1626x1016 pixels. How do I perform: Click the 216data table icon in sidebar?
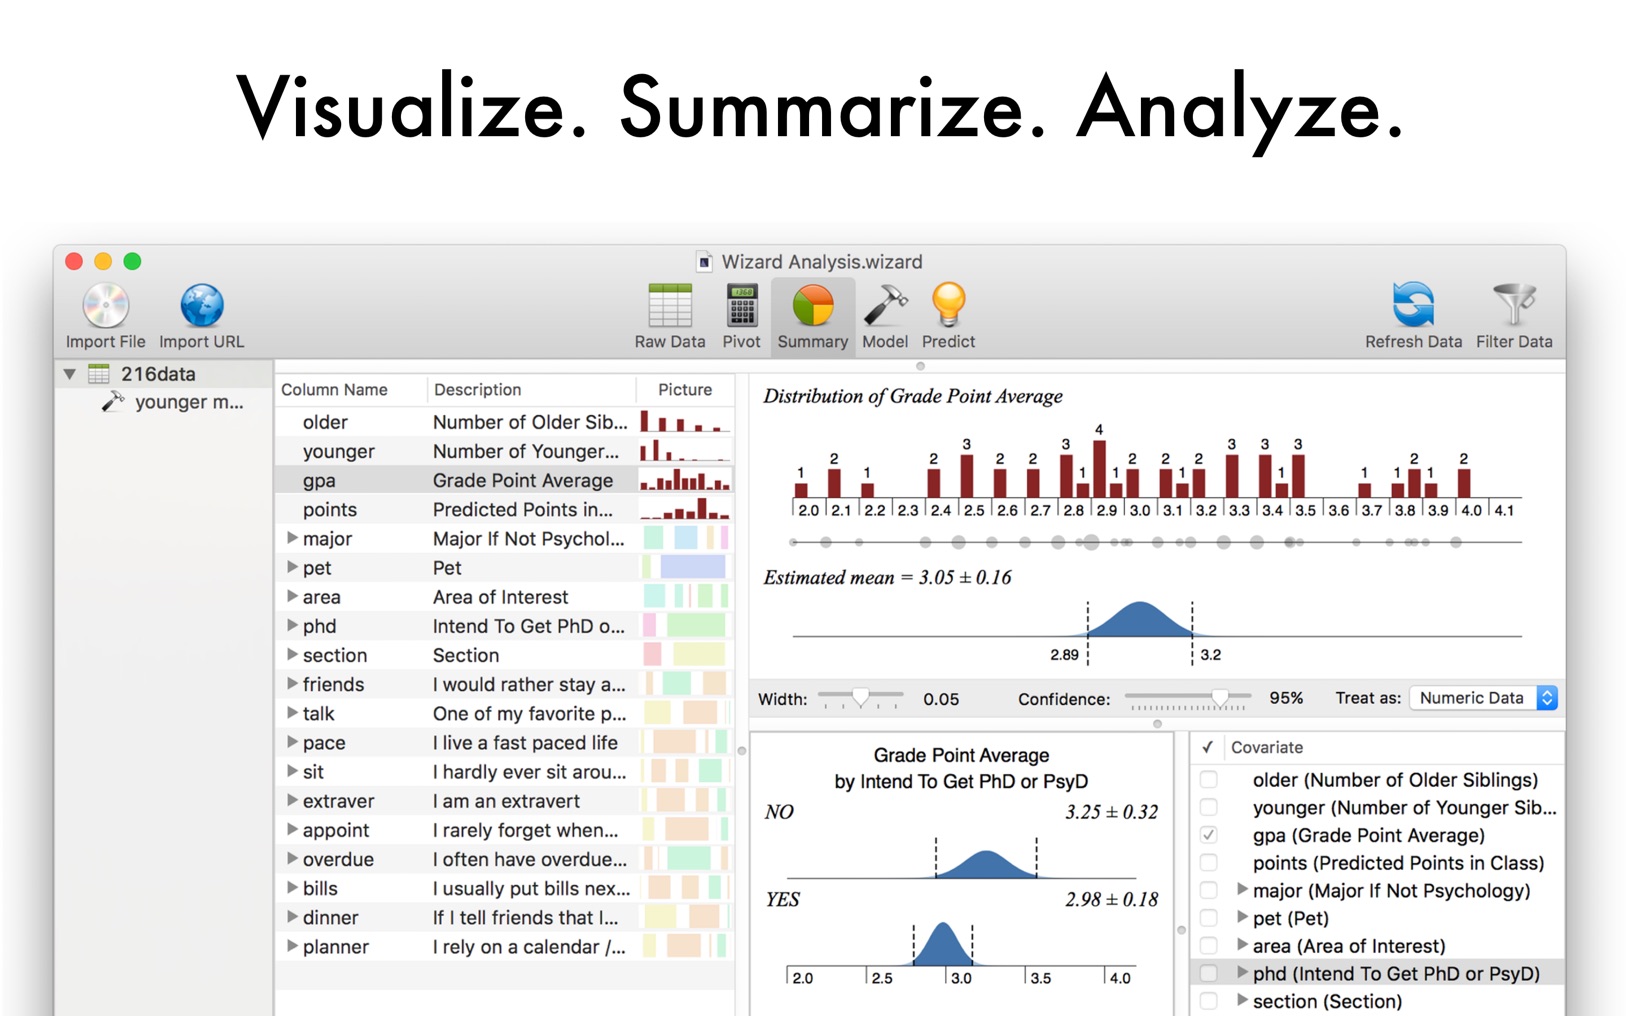pyautogui.click(x=99, y=374)
